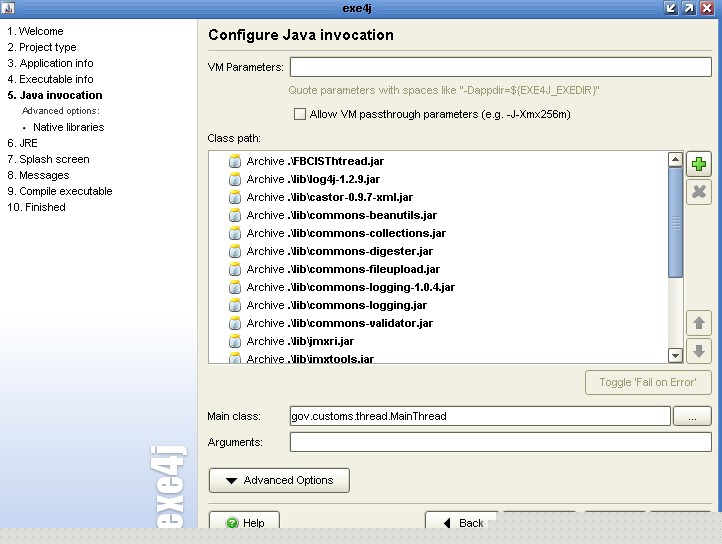
Task: Go to step 1. Welcome
Action: (x=35, y=31)
